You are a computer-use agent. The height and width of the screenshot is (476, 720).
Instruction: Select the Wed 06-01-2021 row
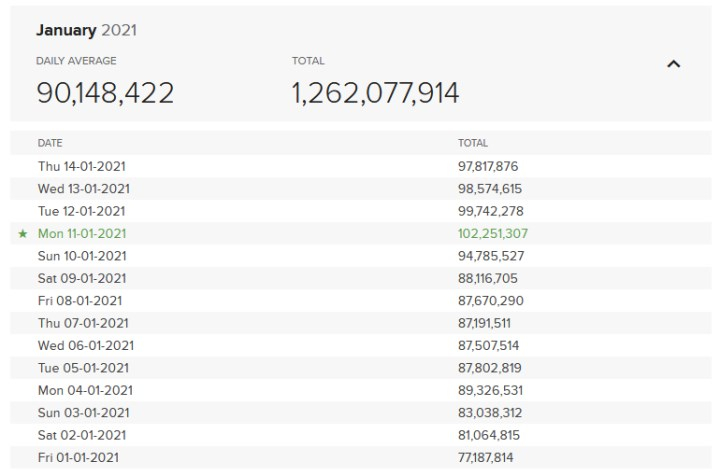(86, 346)
